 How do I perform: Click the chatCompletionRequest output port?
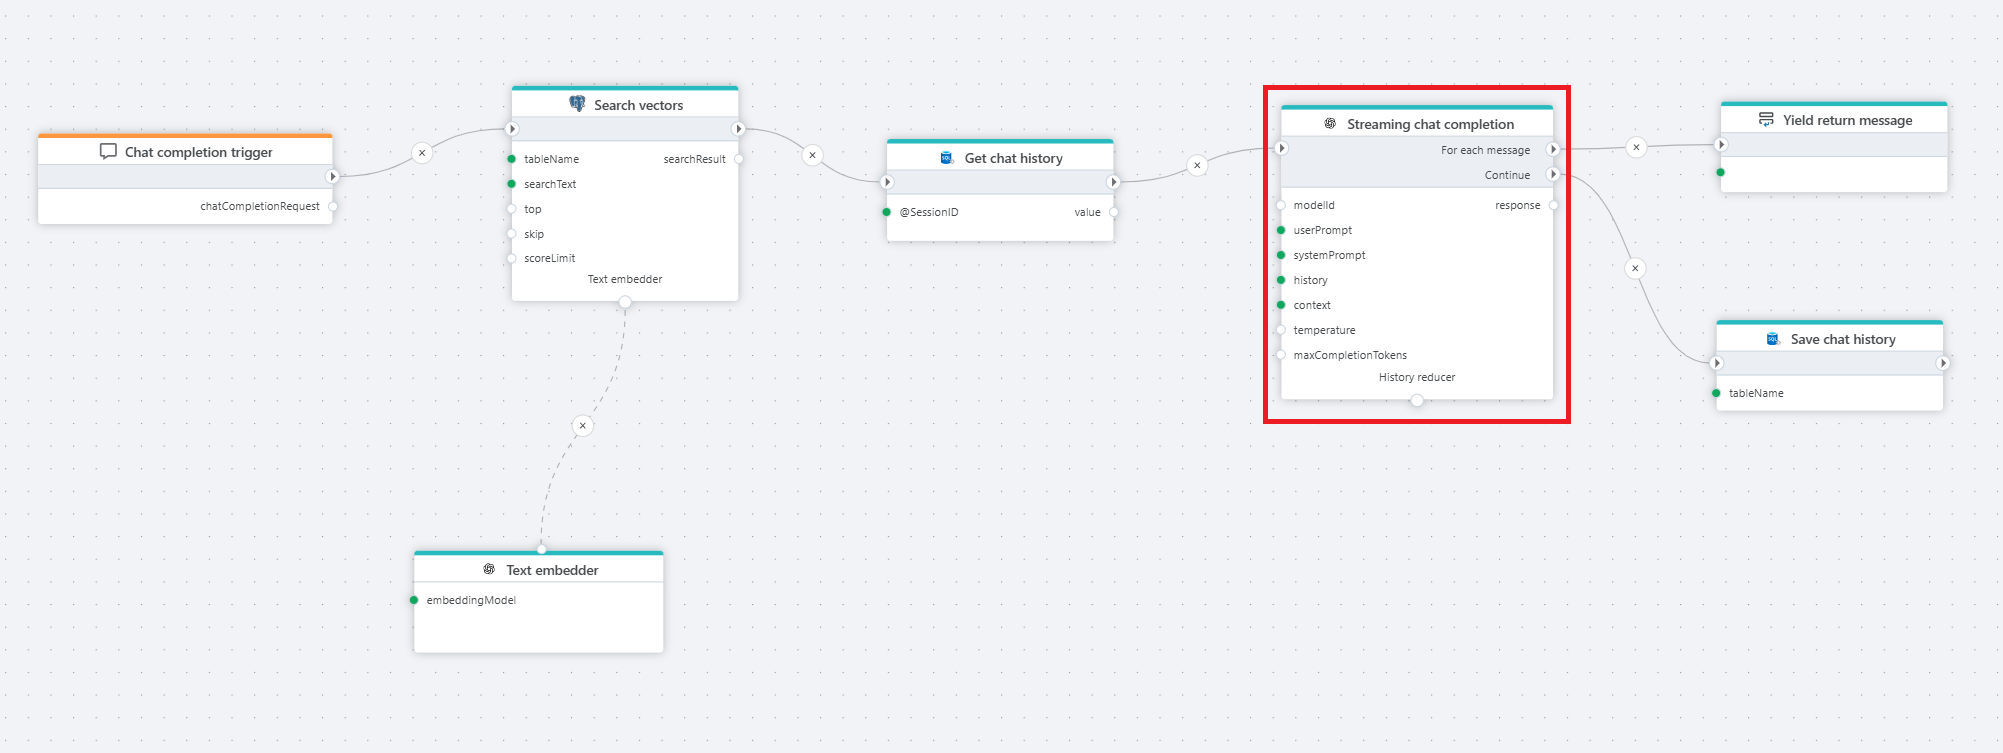tap(333, 206)
